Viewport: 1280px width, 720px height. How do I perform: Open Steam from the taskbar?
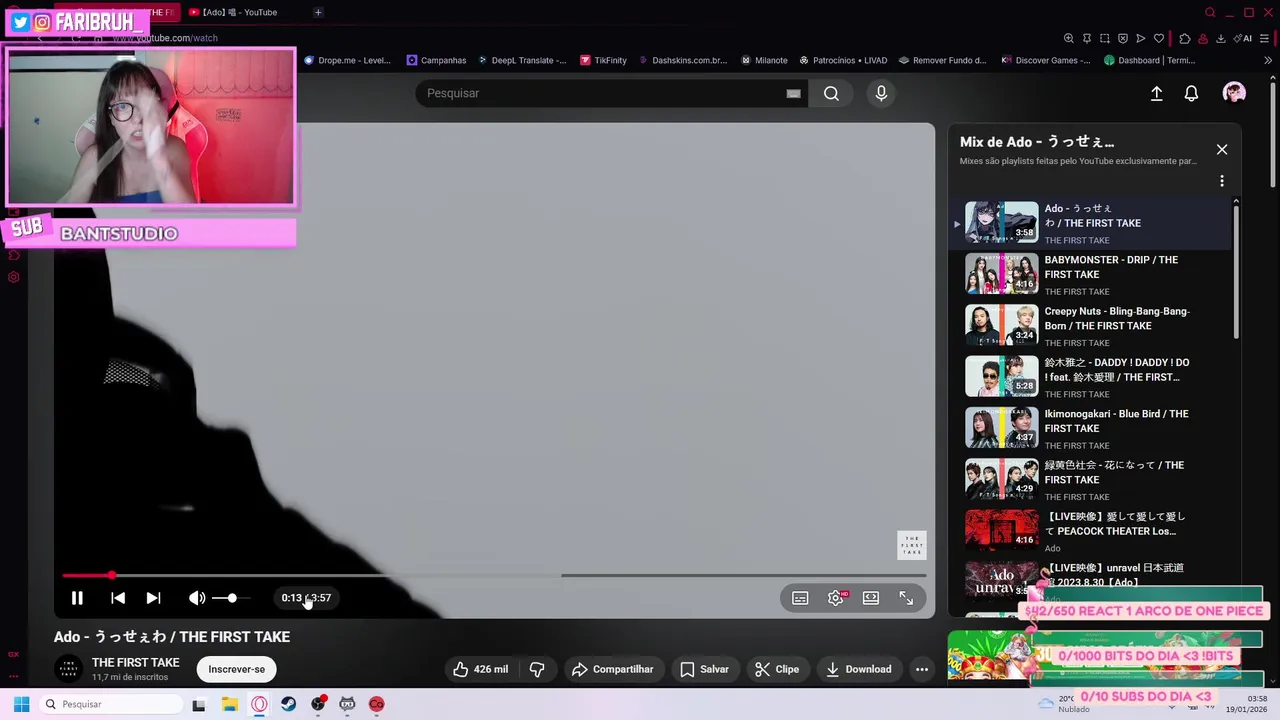click(x=289, y=704)
